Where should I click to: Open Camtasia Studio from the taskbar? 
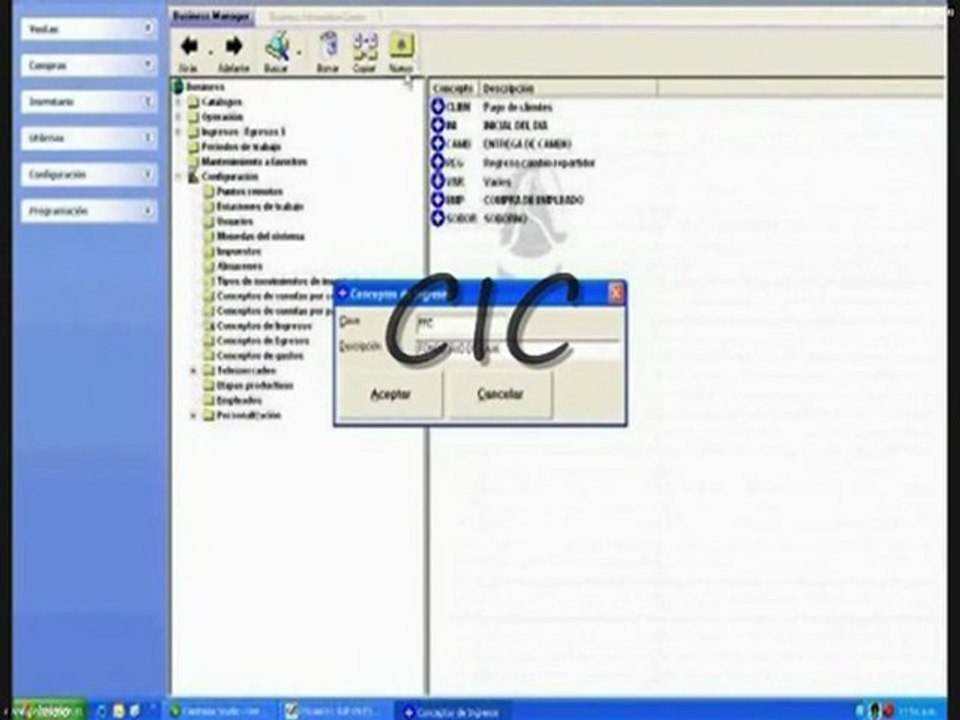tap(218, 711)
